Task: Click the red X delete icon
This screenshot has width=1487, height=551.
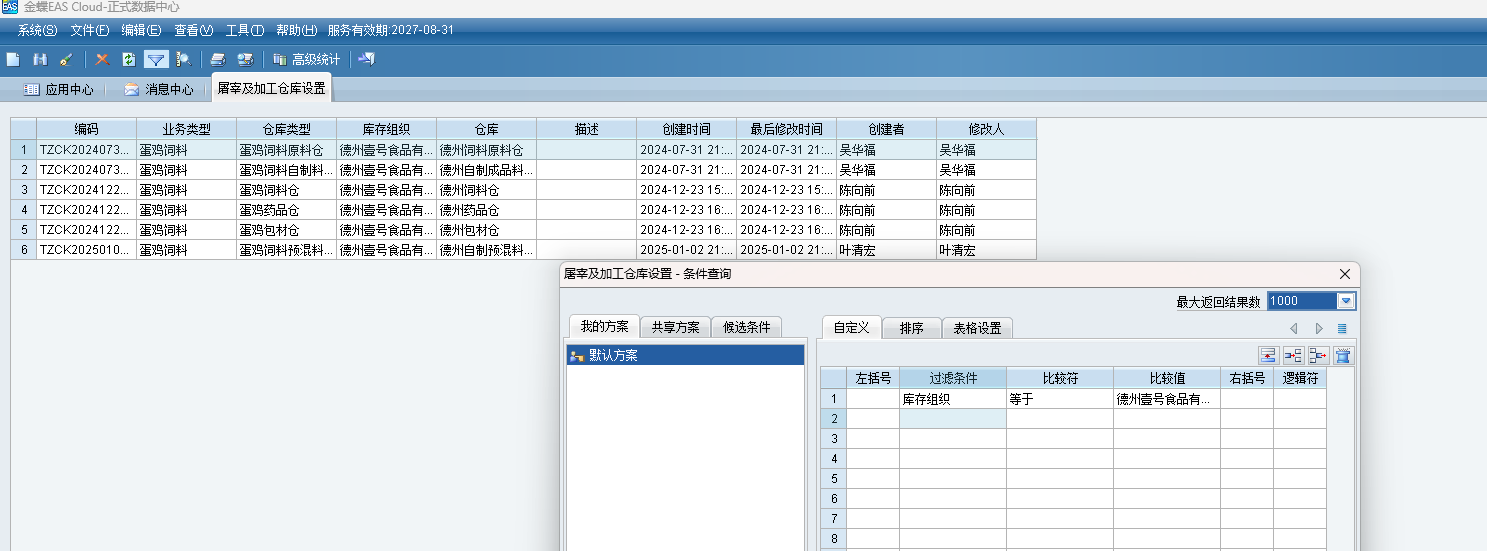Action: point(102,59)
